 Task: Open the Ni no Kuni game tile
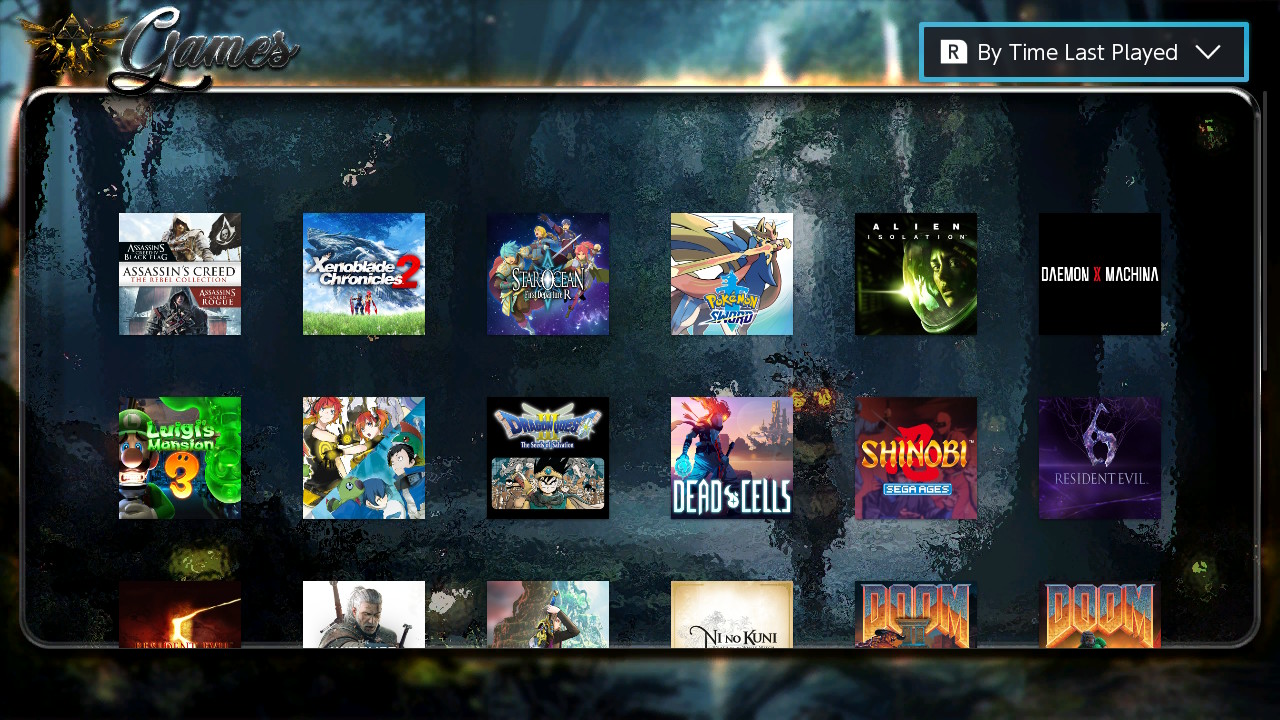[x=732, y=614]
